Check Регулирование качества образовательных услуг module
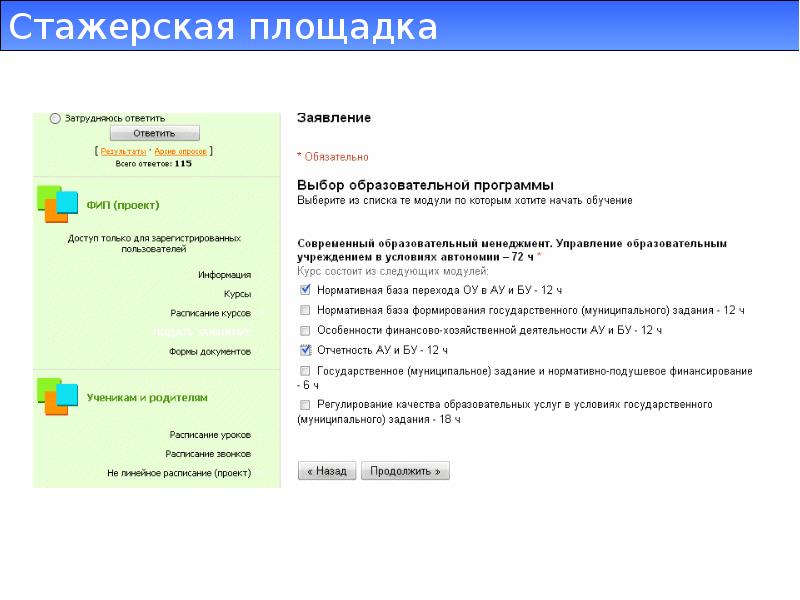The image size is (800, 600). 305,405
